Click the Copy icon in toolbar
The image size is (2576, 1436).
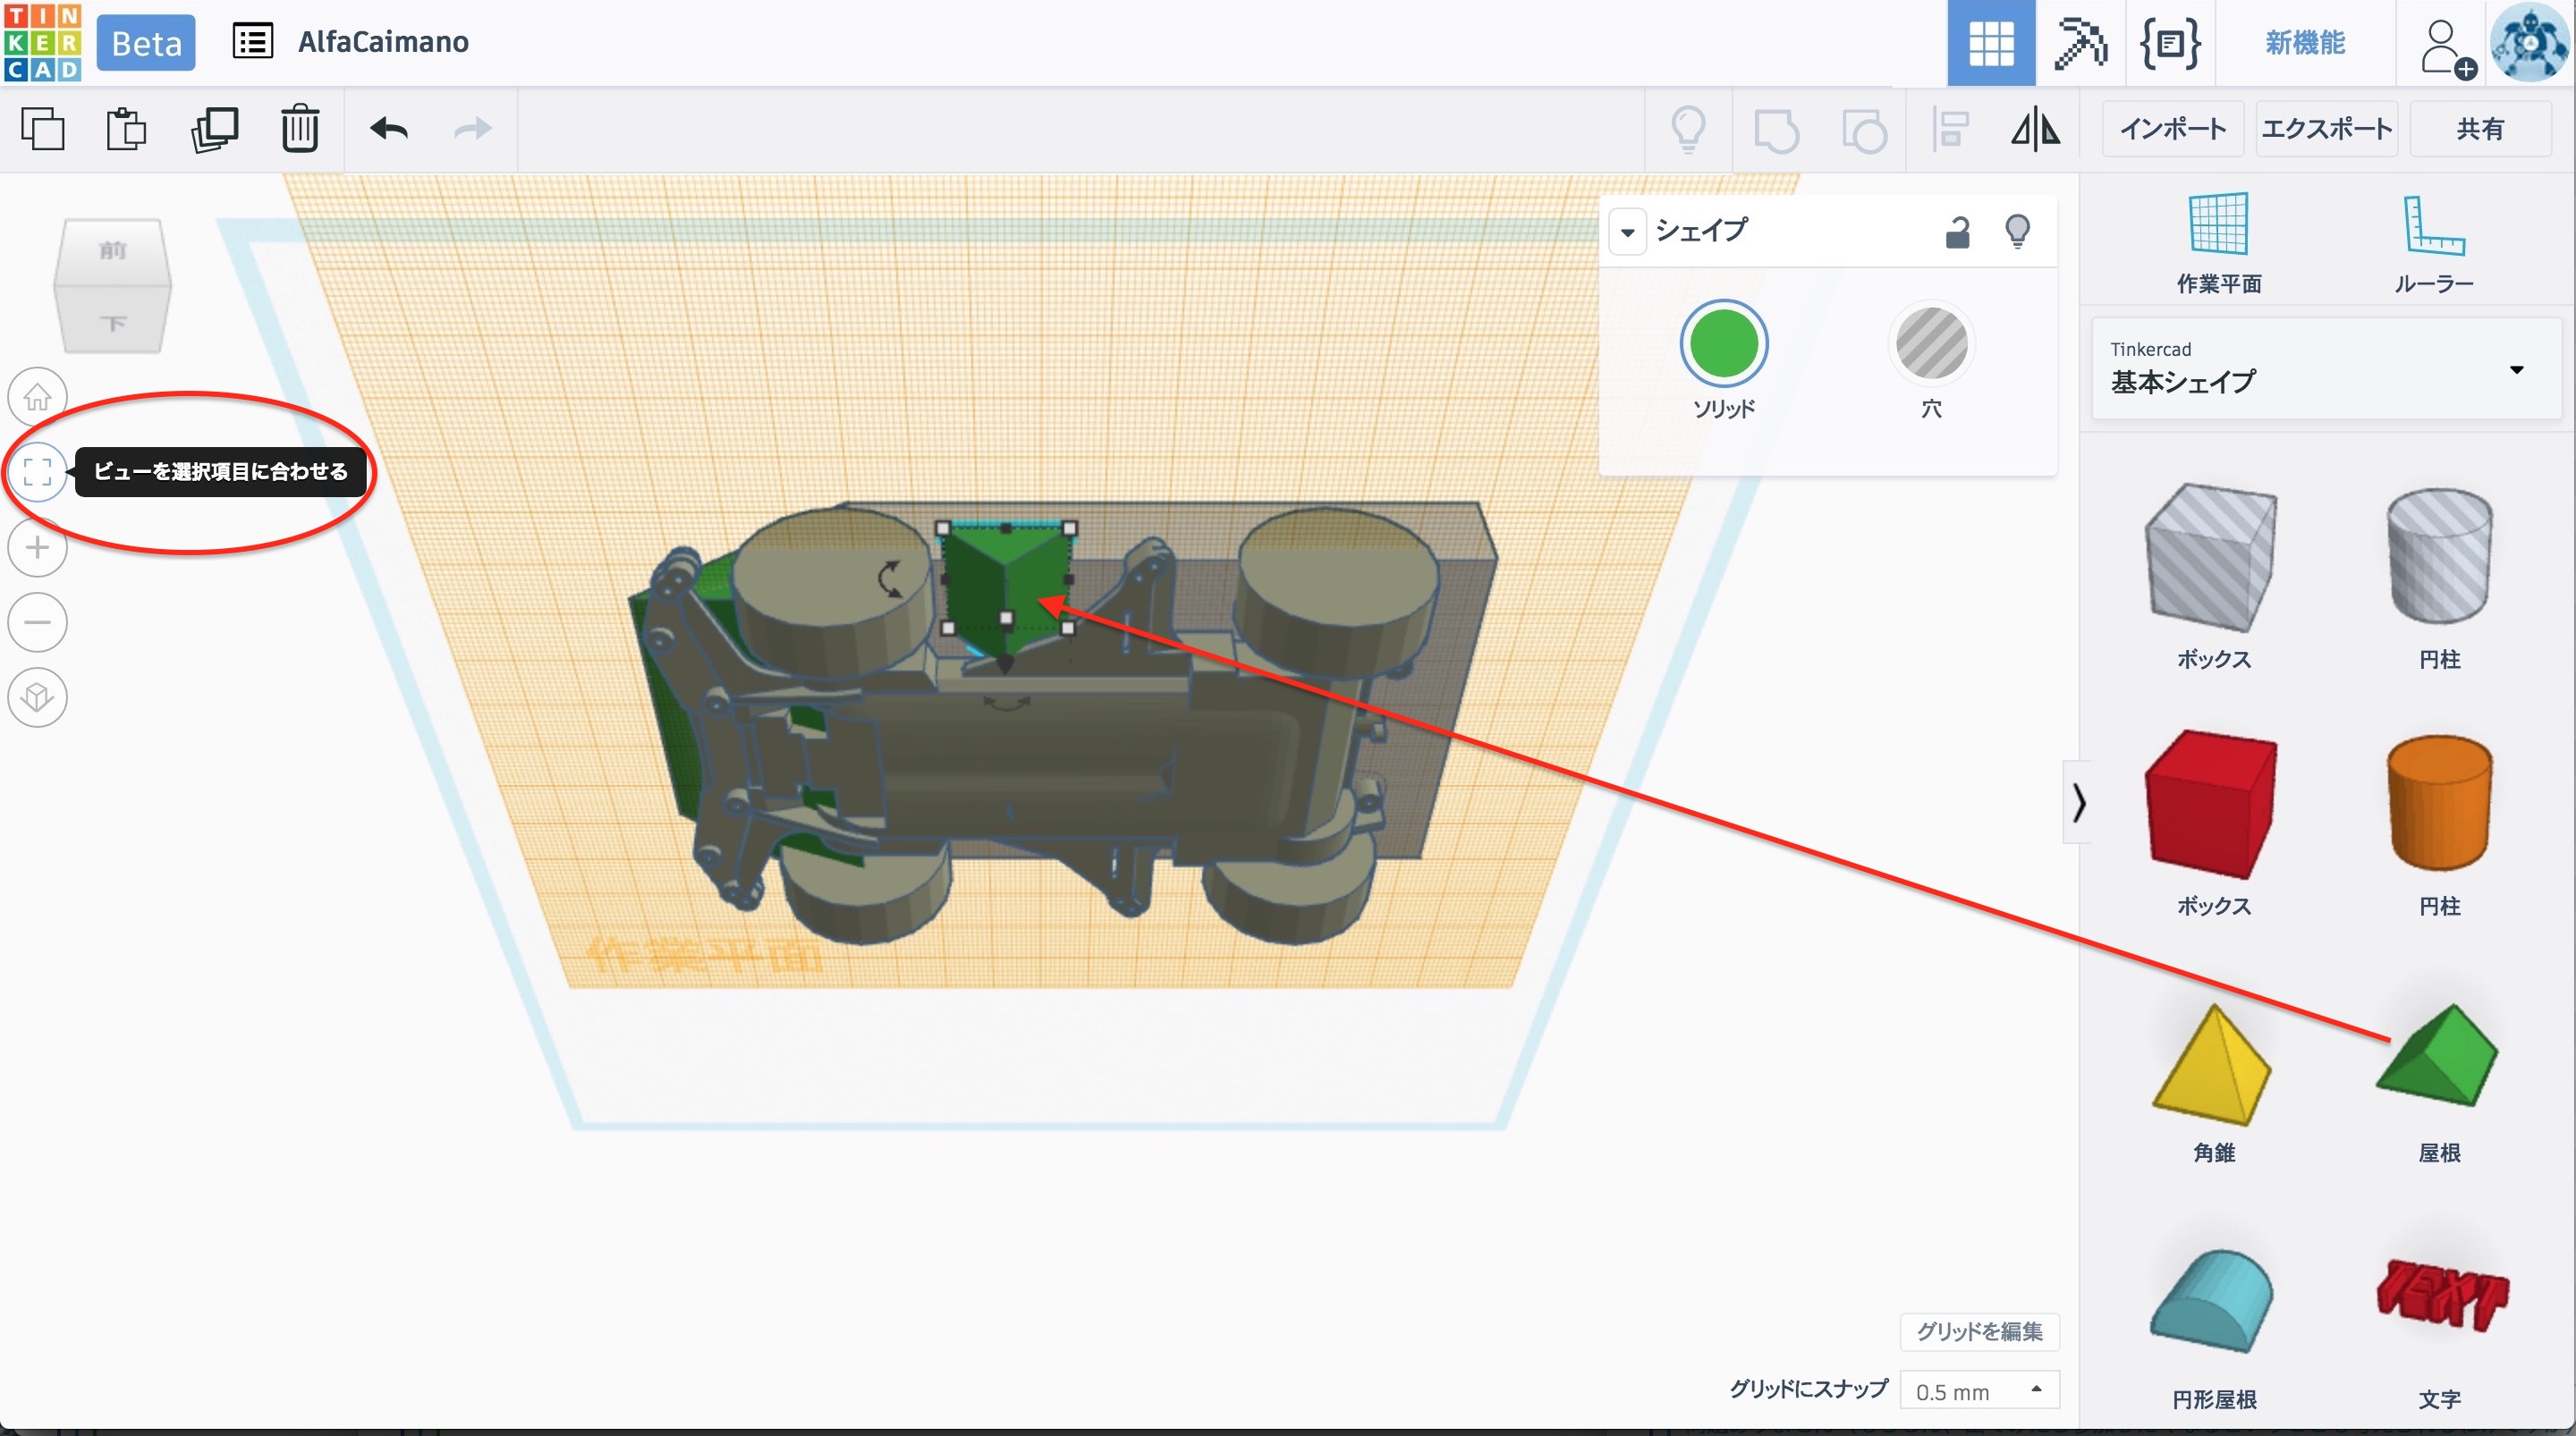click(43, 129)
